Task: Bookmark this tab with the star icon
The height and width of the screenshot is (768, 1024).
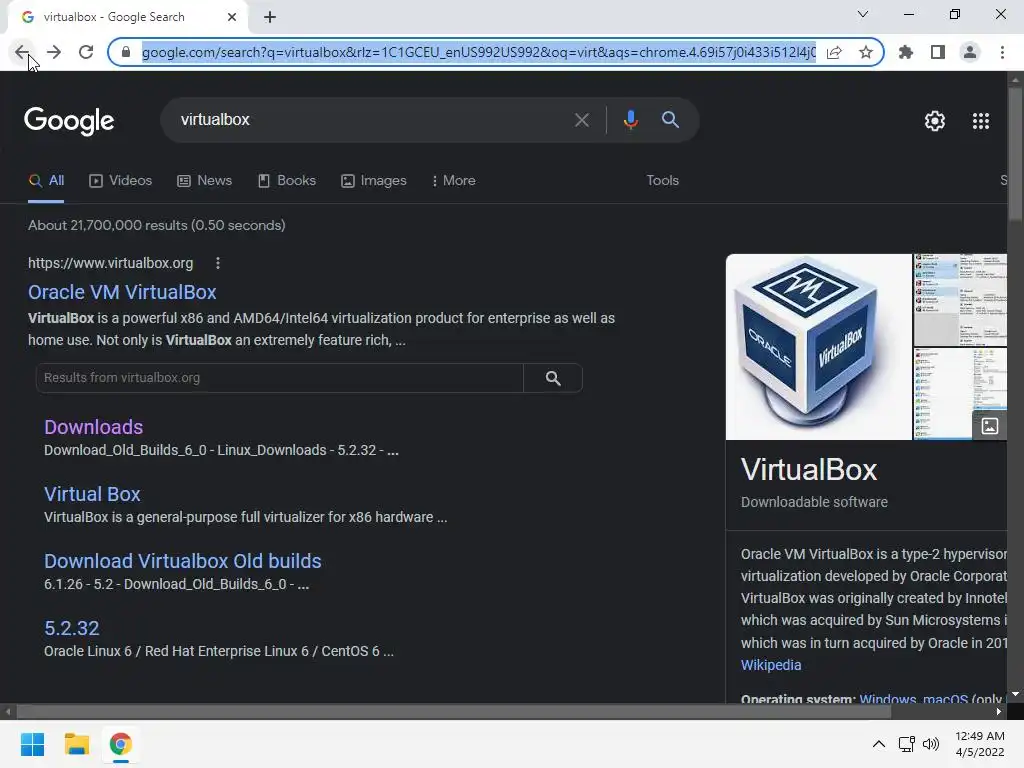Action: coord(866,52)
